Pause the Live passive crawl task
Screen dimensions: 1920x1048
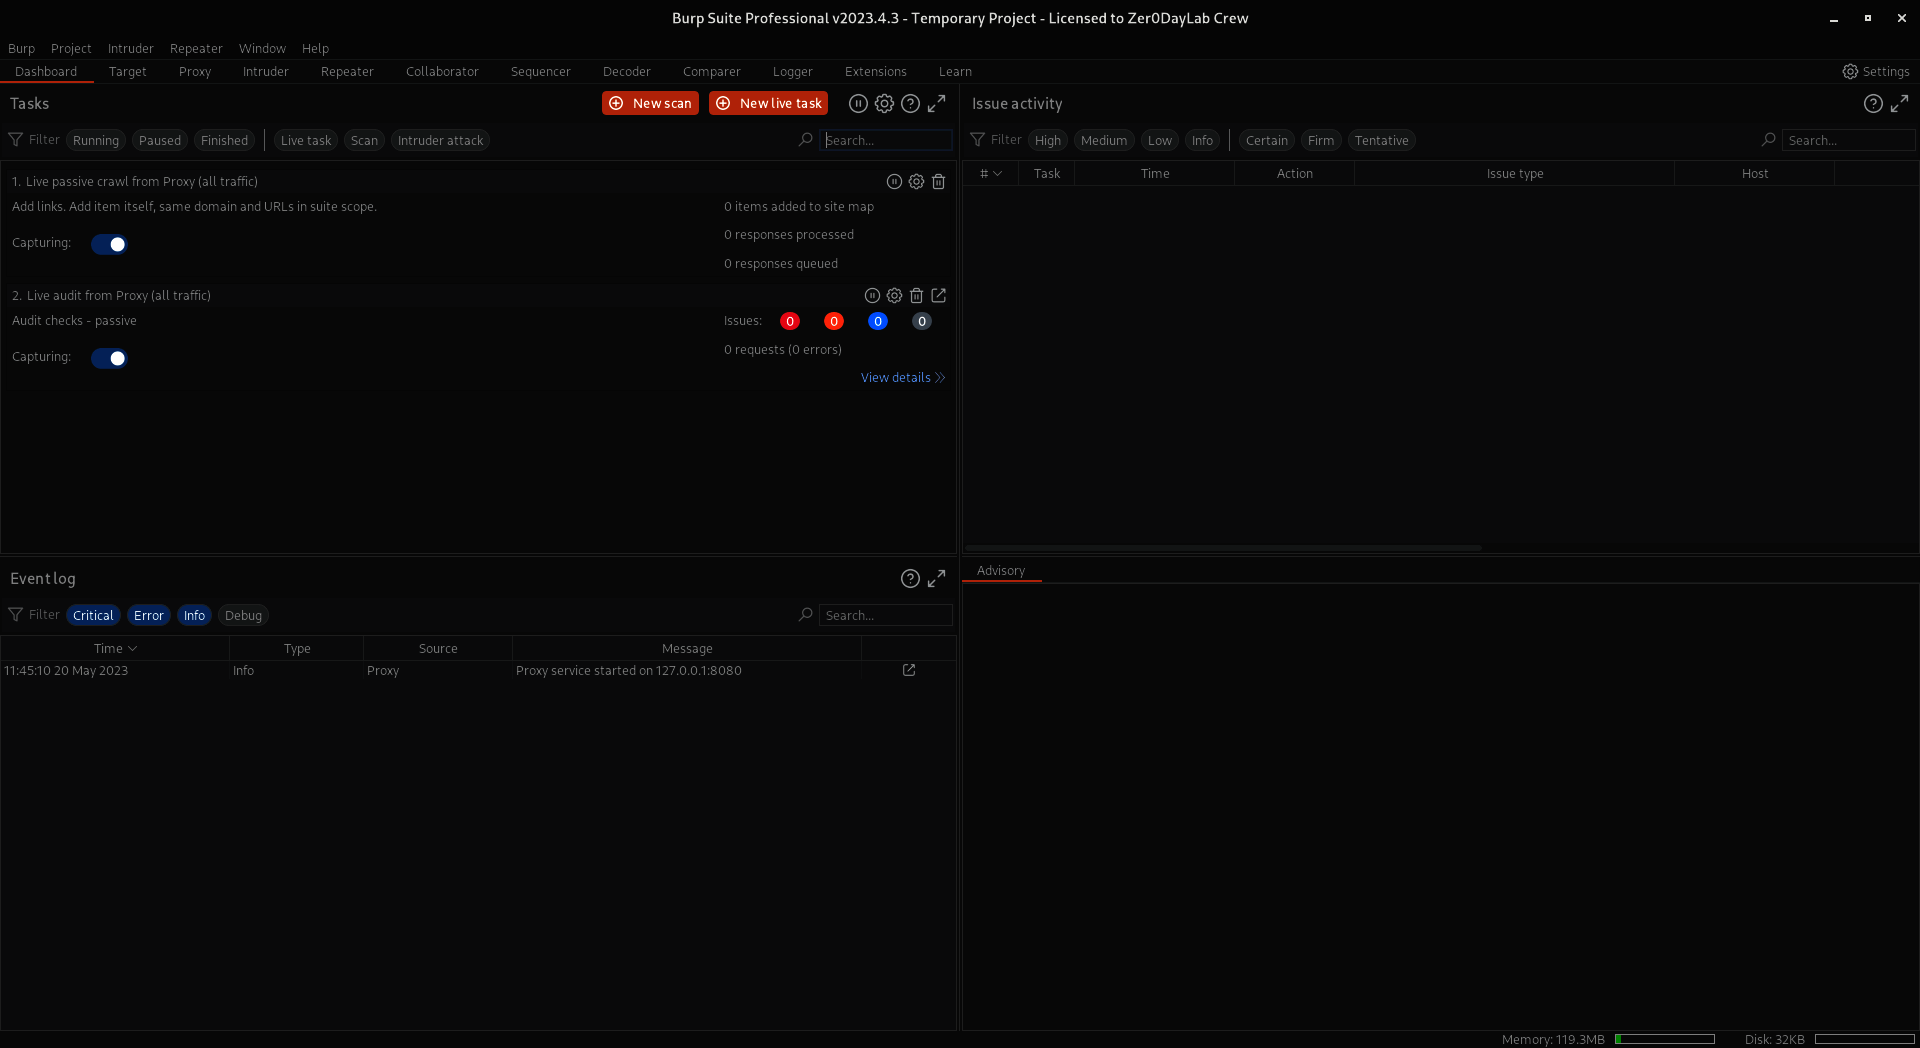(894, 182)
